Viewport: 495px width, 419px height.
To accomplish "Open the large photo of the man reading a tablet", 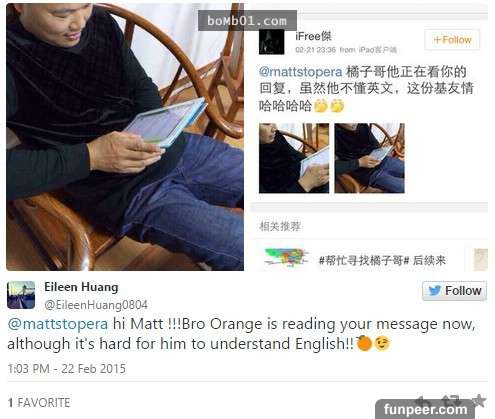I will (125, 137).
